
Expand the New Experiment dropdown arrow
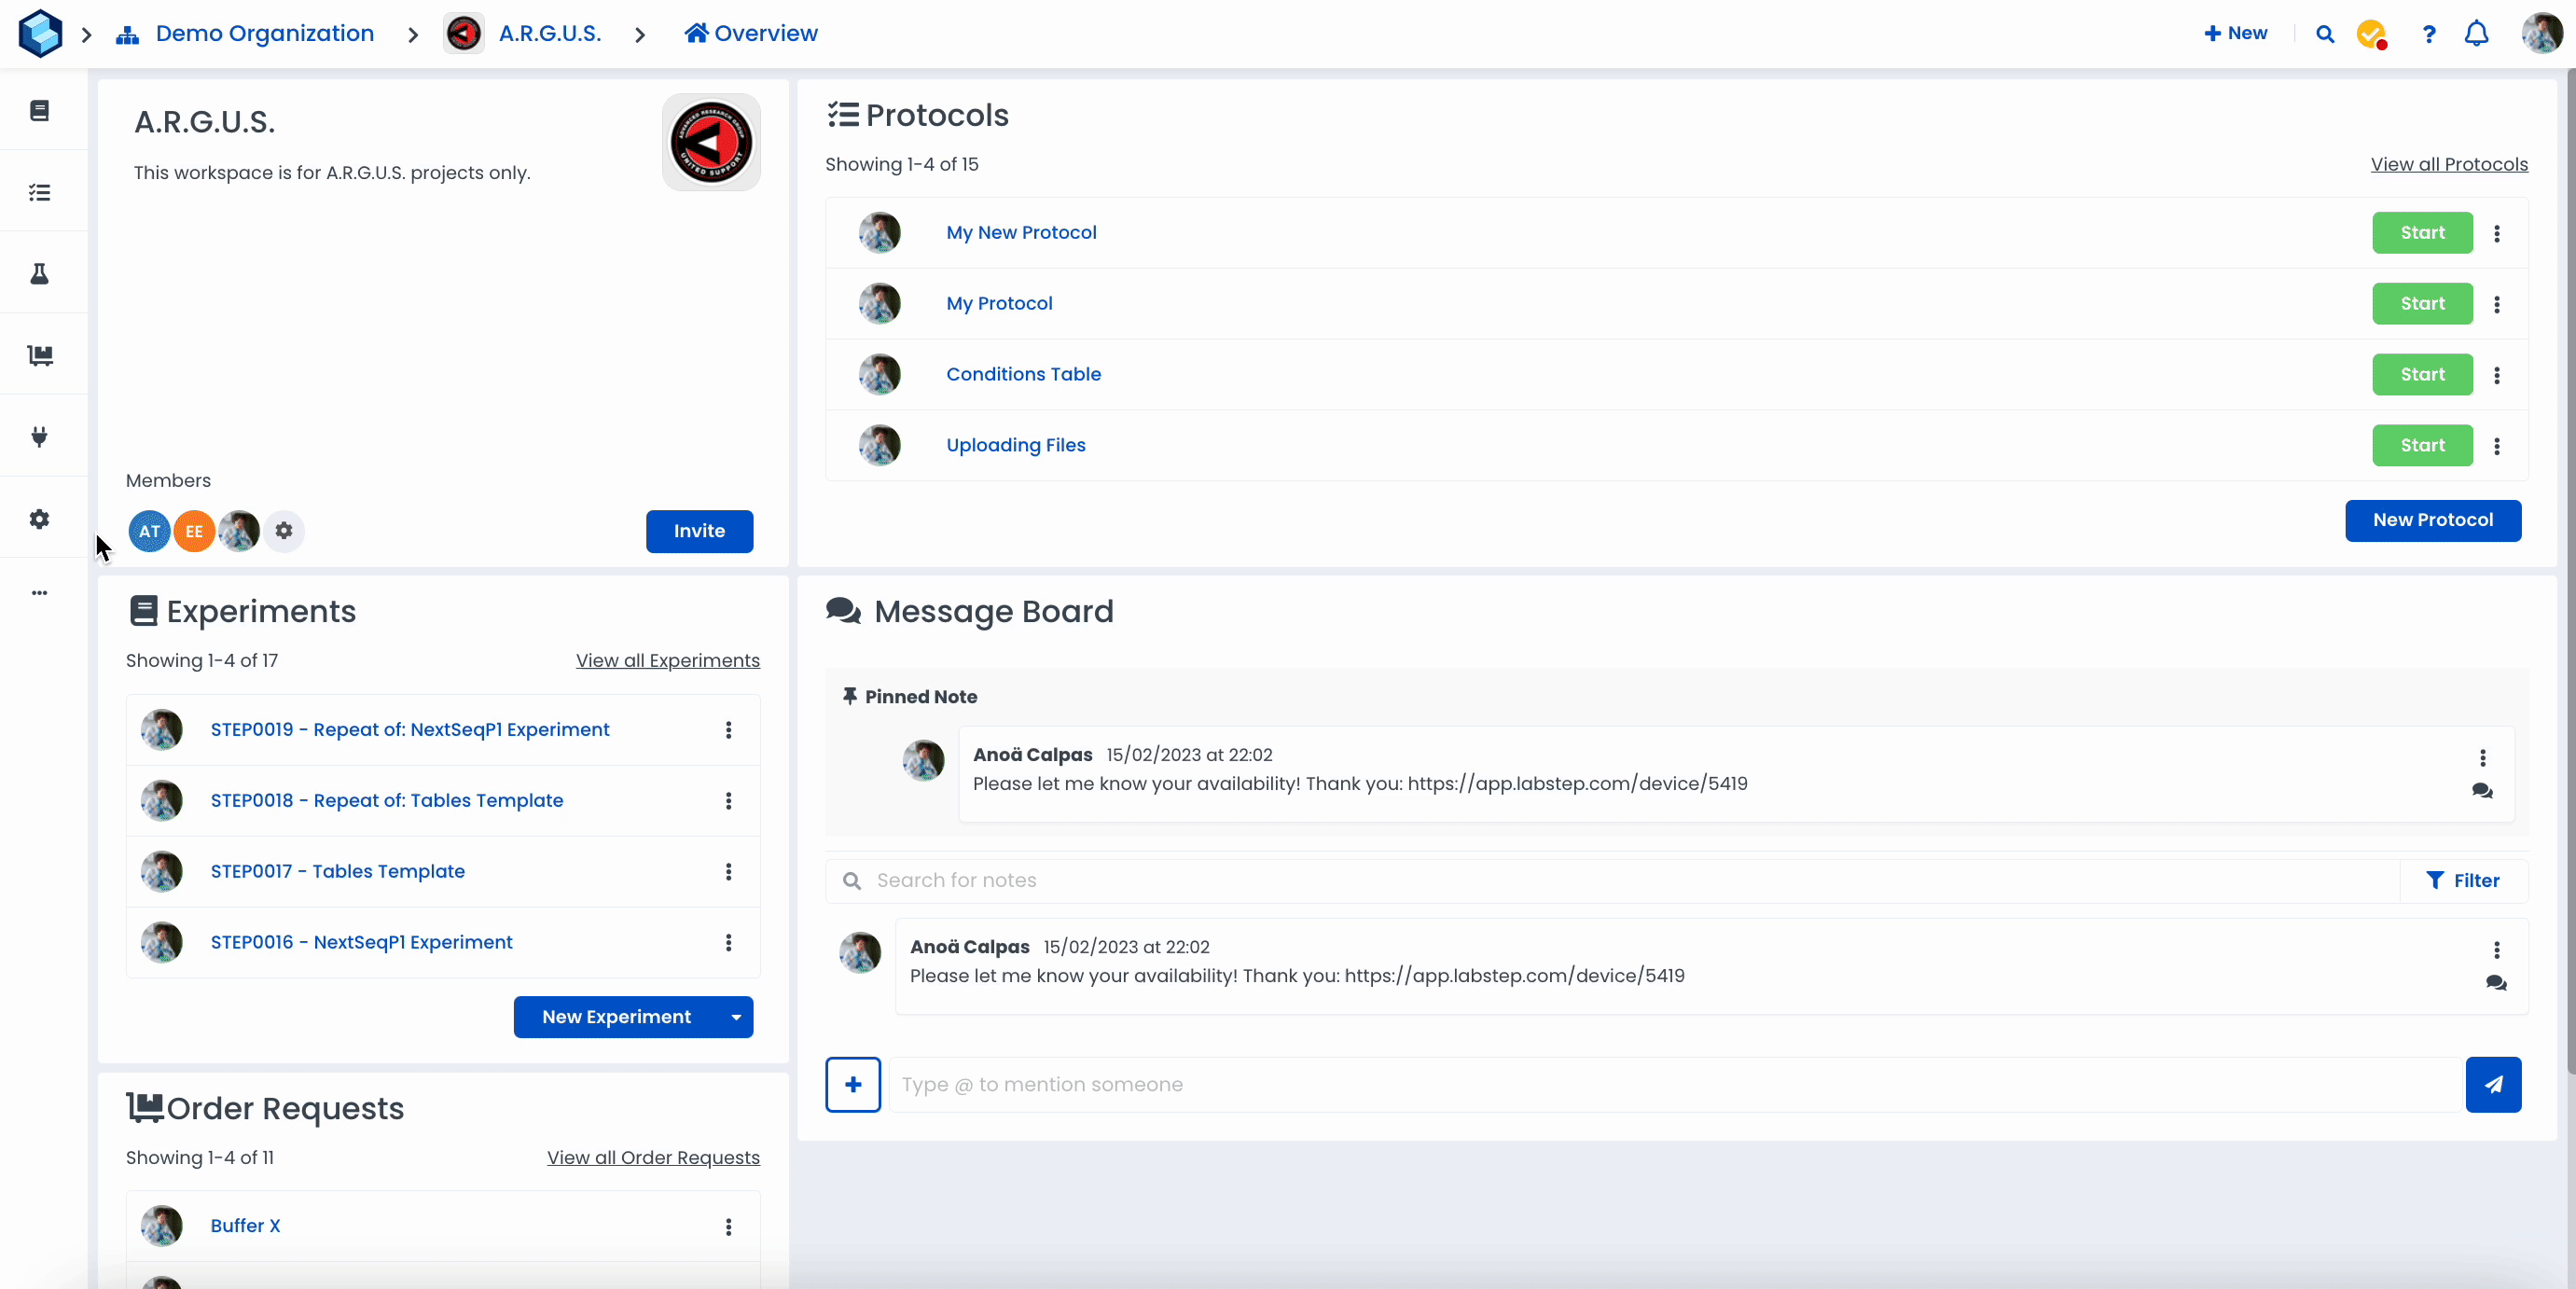(736, 1017)
